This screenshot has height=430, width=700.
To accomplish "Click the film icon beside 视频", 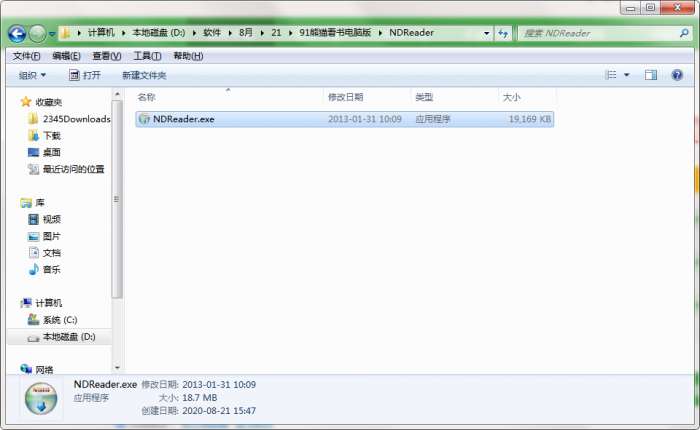I will pos(33,219).
